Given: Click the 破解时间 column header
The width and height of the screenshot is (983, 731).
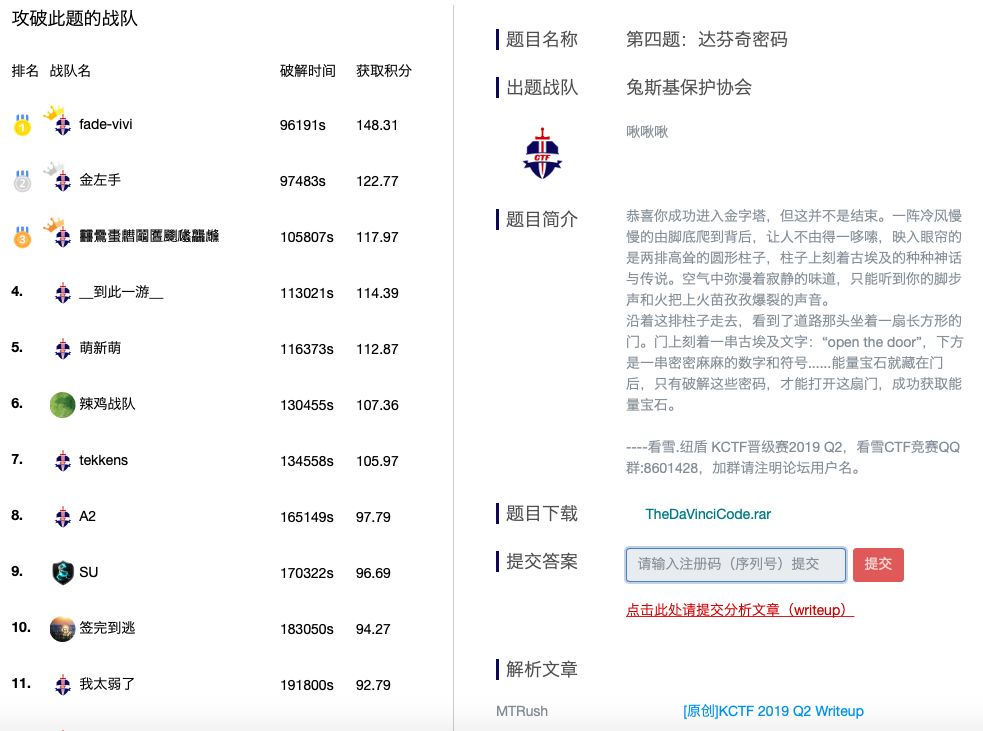Looking at the screenshot, I should (x=308, y=71).
